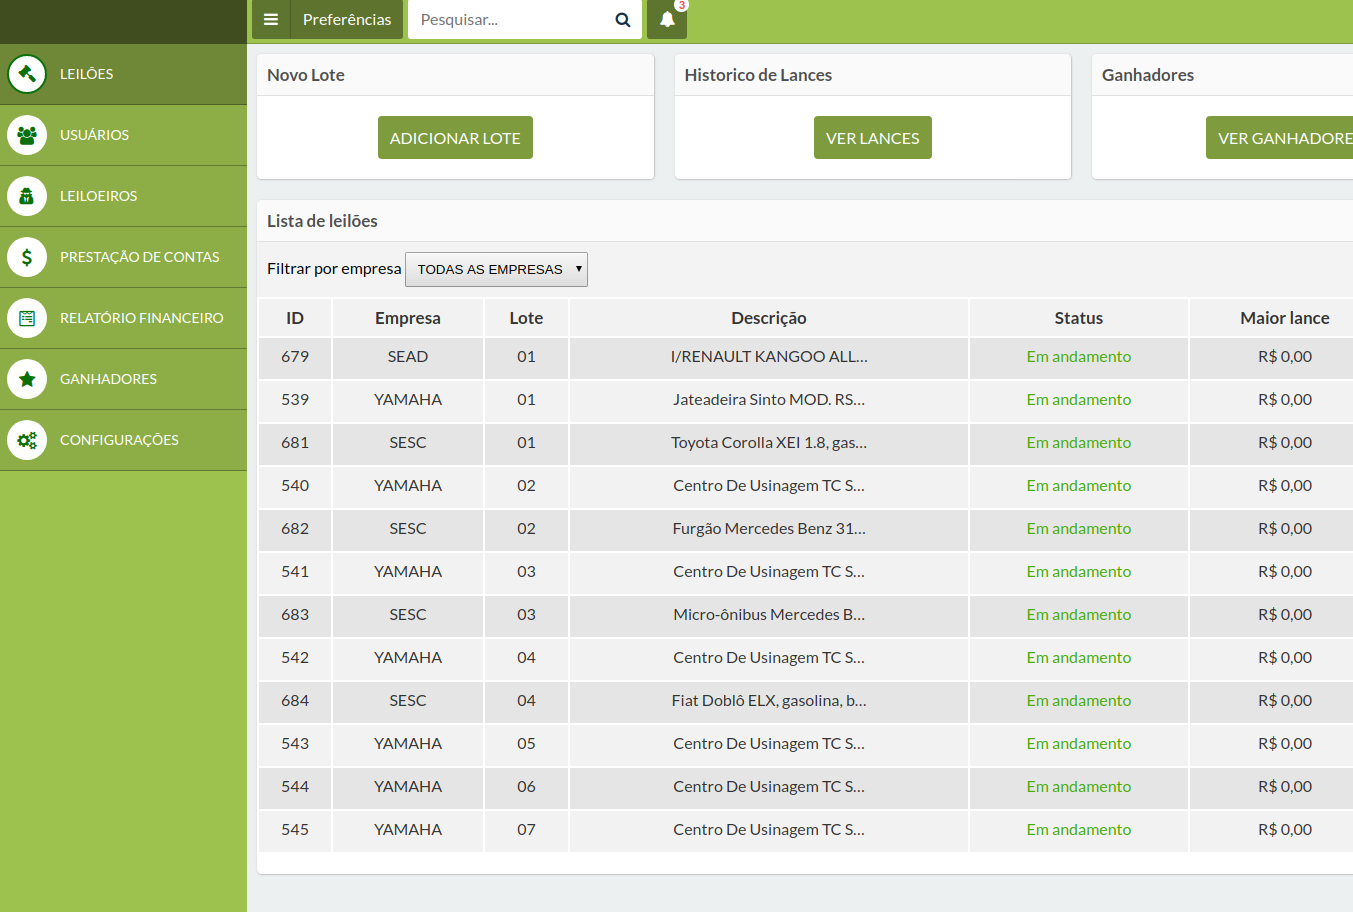Click the Lista de leilões heading
The image size is (1353, 912).
(x=322, y=221)
